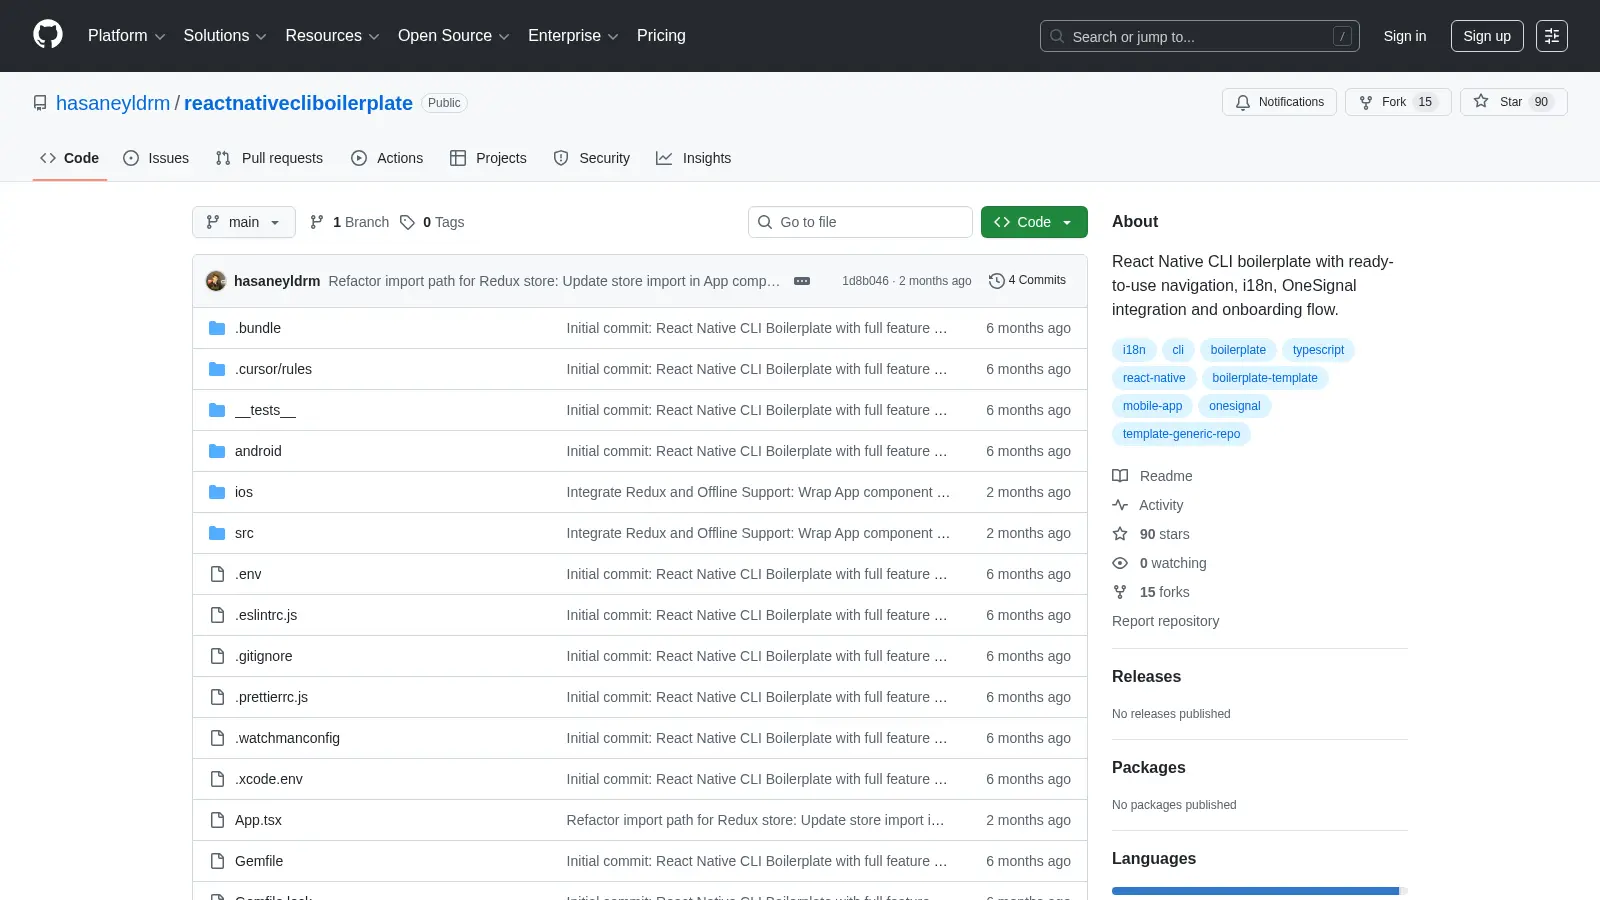Click the Go to file input
1600x900 pixels.
pyautogui.click(x=860, y=222)
